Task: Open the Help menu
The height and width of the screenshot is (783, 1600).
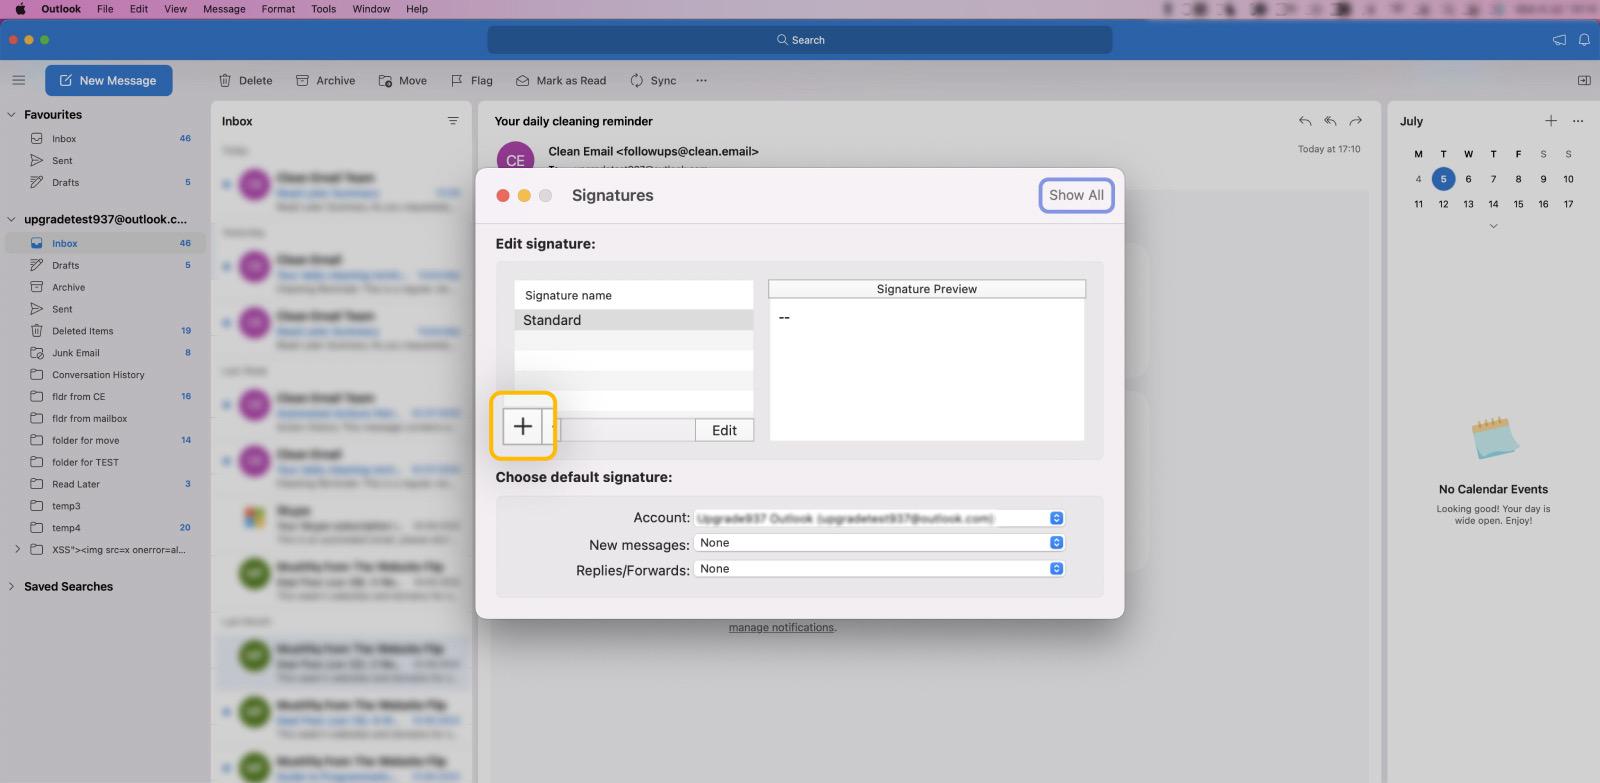Action: (417, 9)
